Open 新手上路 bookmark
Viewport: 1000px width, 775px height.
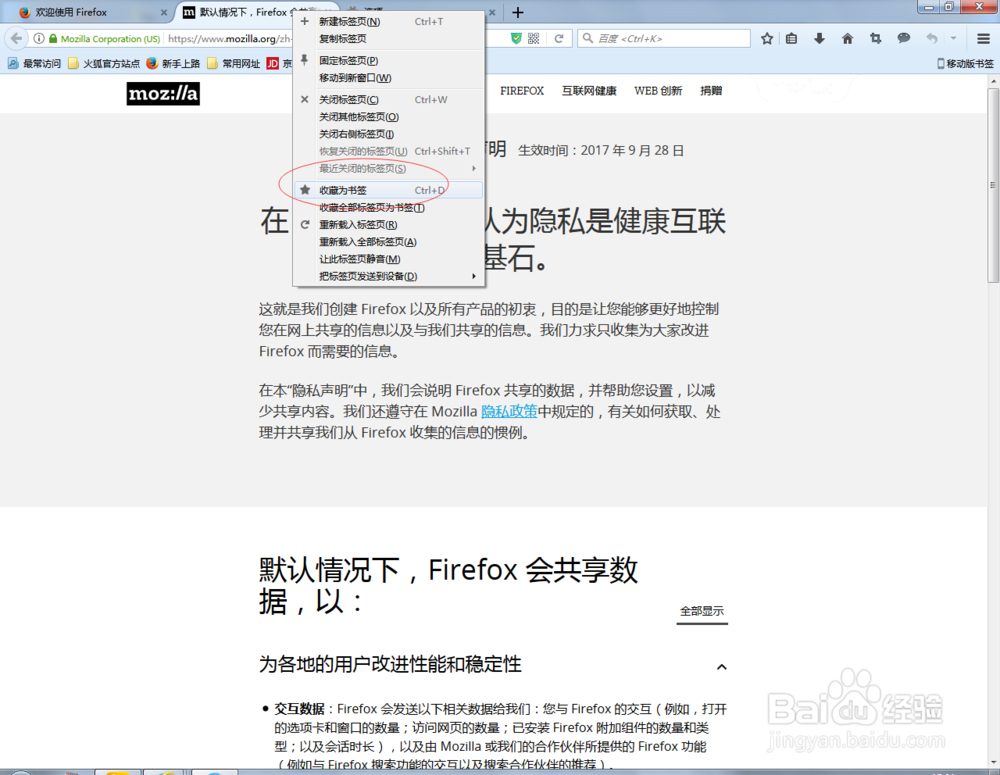click(x=173, y=63)
